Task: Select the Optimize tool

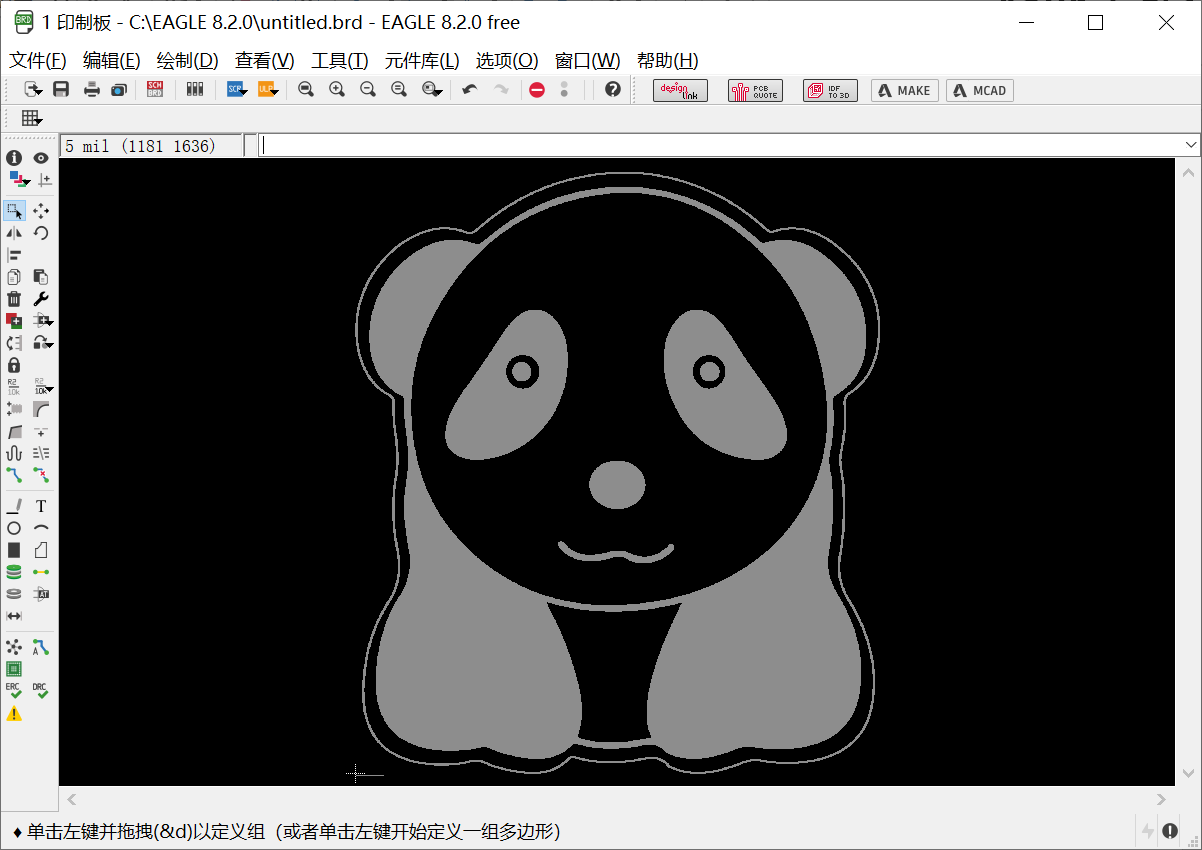Action: [x=41, y=431]
